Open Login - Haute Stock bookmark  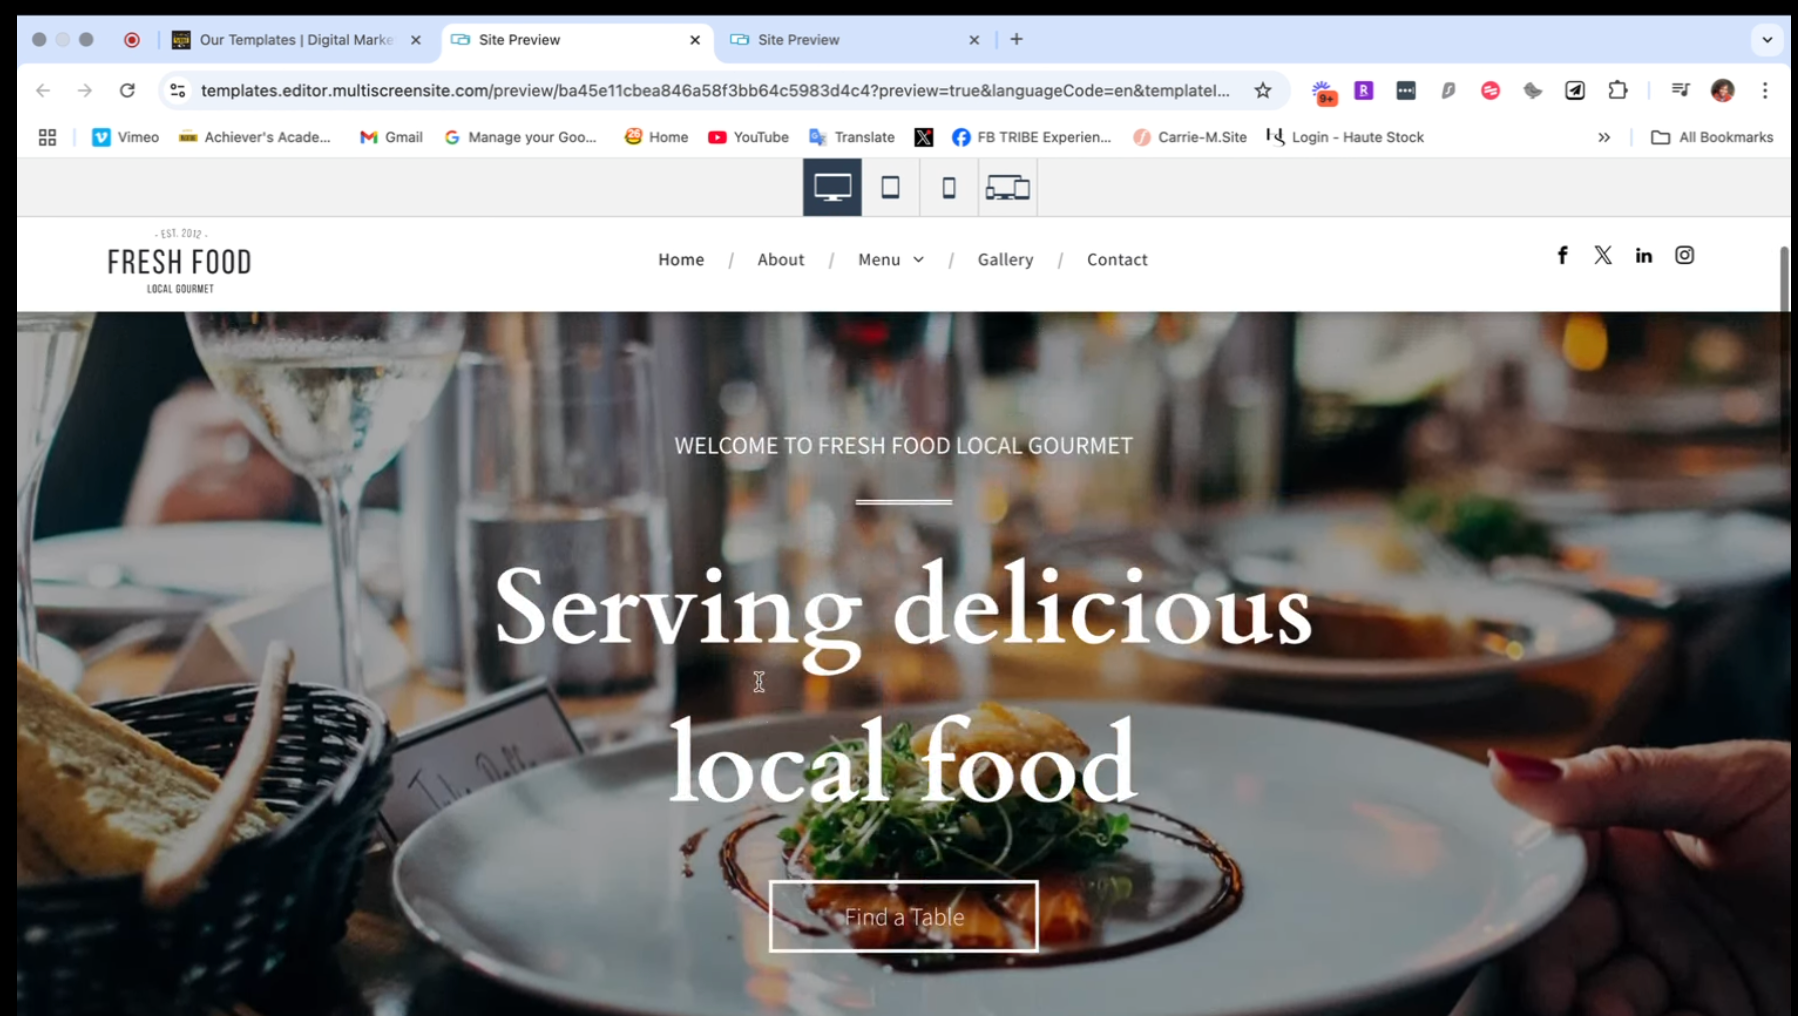[x=1345, y=137]
